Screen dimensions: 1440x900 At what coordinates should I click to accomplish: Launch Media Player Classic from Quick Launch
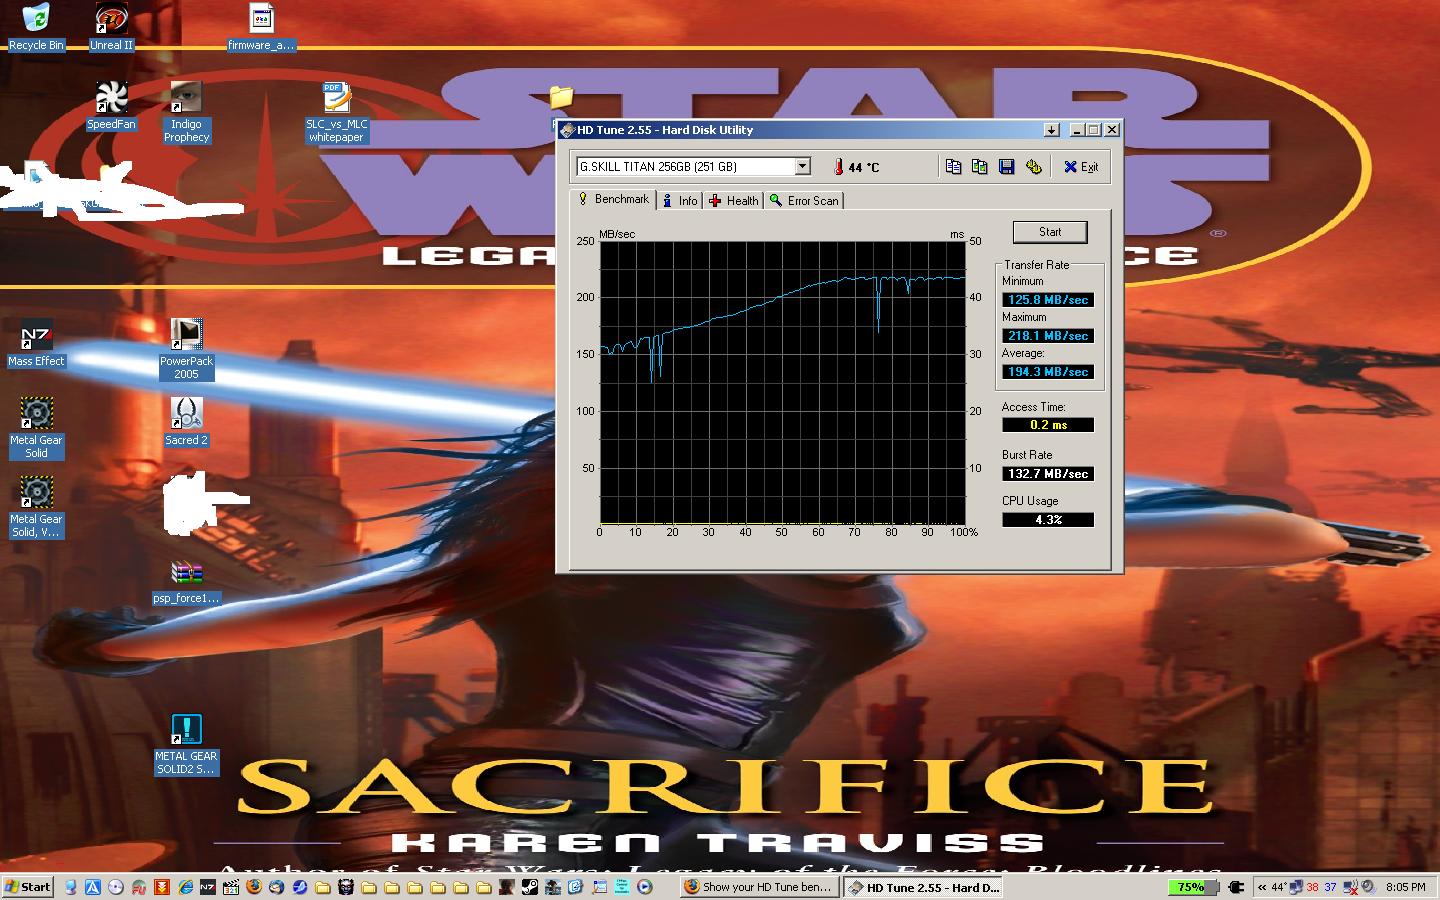[x=231, y=887]
